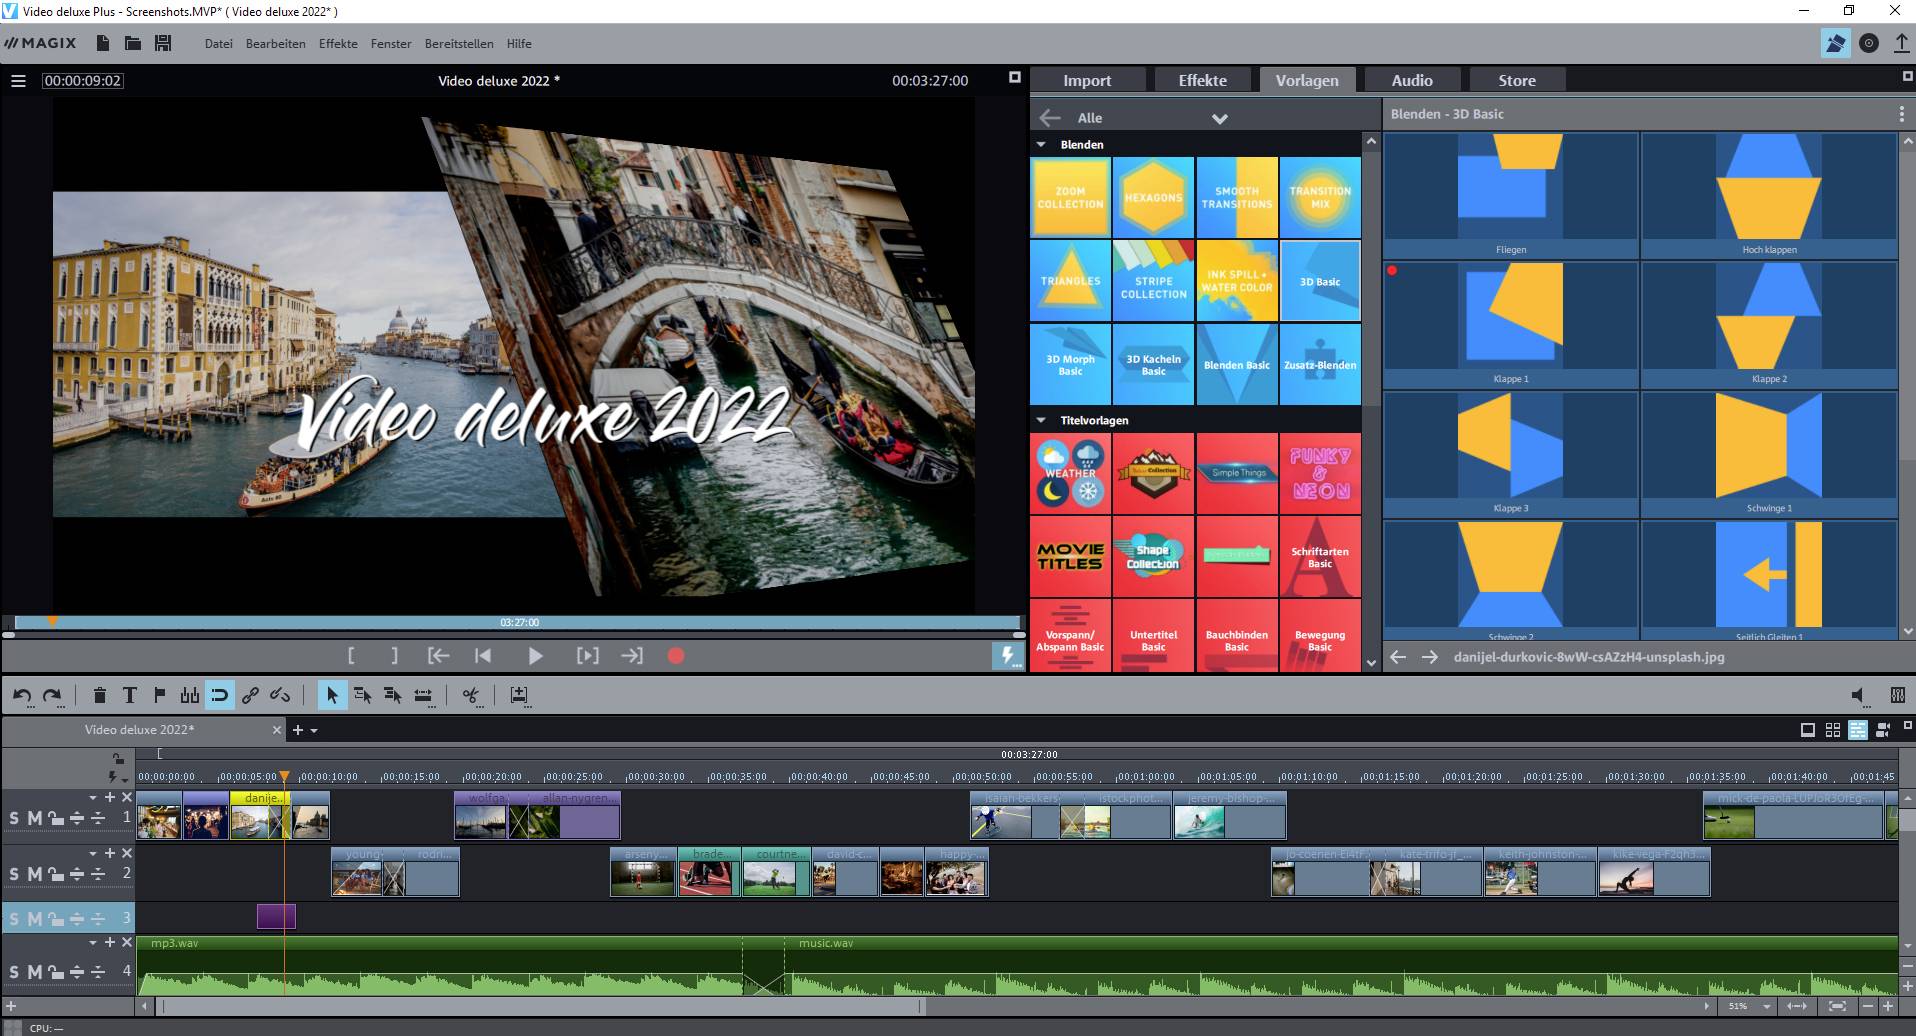Create new project file icon
The width and height of the screenshot is (1916, 1036).
pos(102,43)
